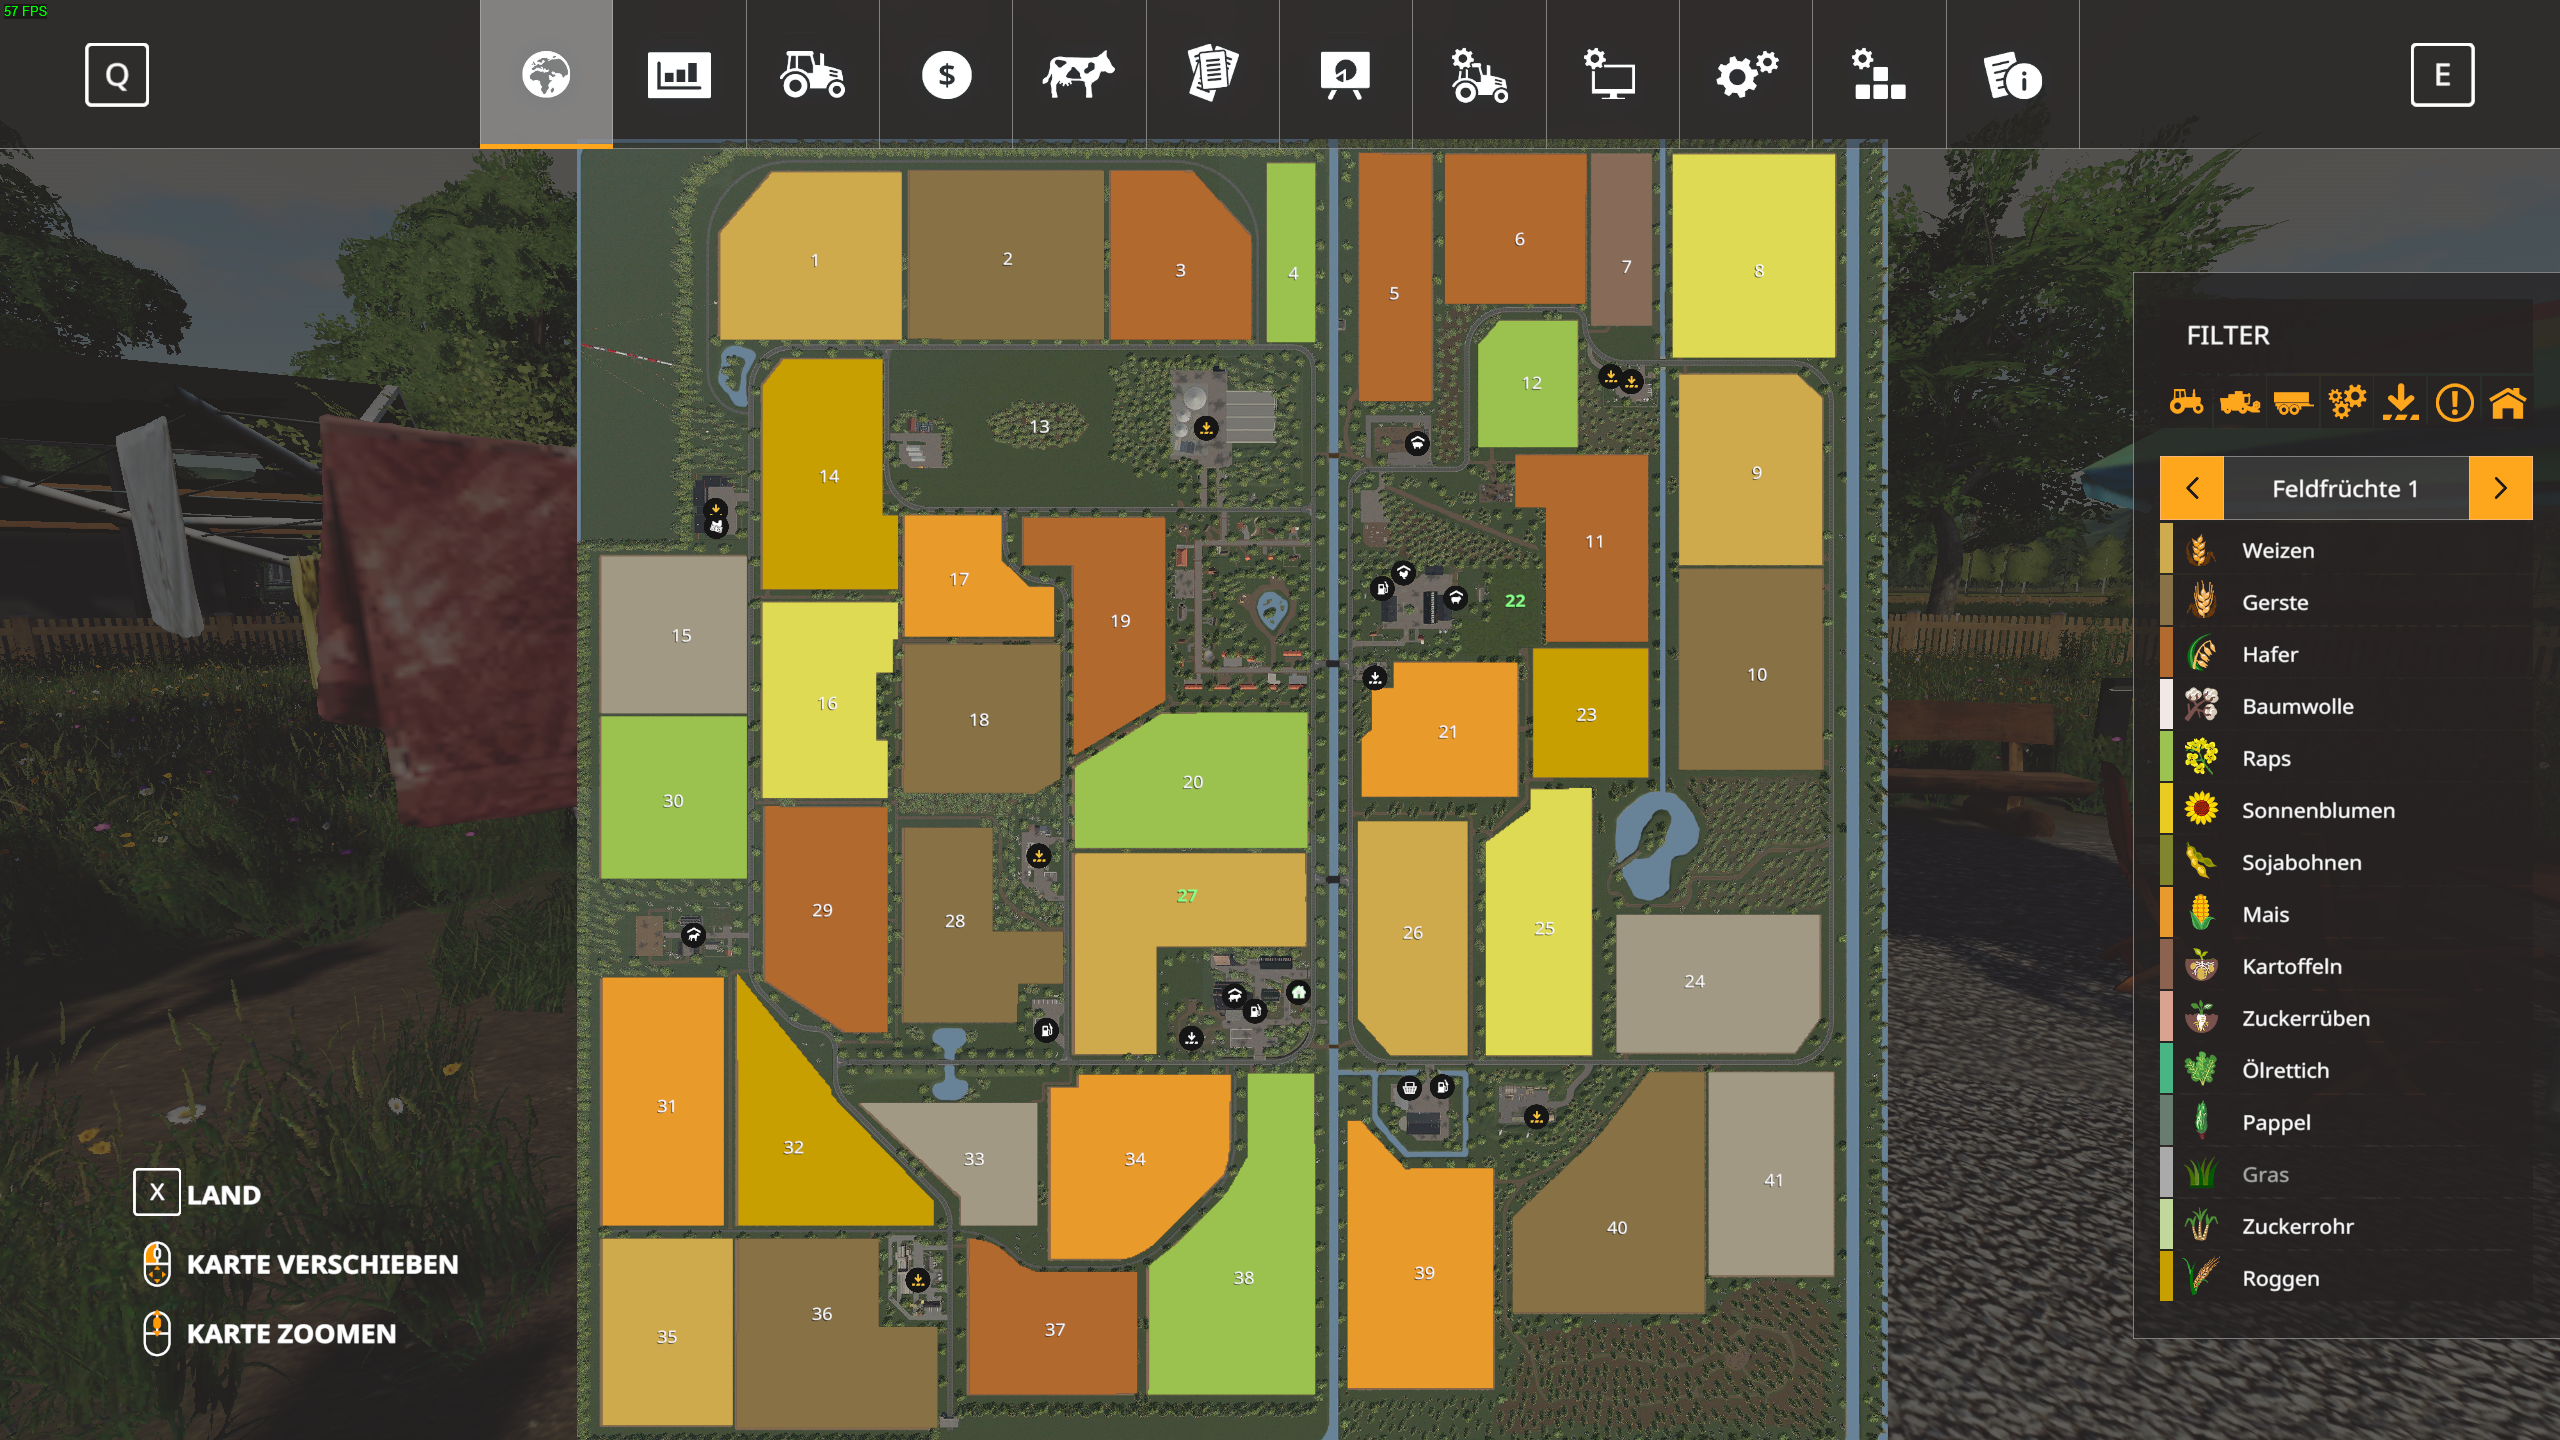Click the Pappel poplar icon
Viewport: 2560px width, 1440px height.
2201,1122
